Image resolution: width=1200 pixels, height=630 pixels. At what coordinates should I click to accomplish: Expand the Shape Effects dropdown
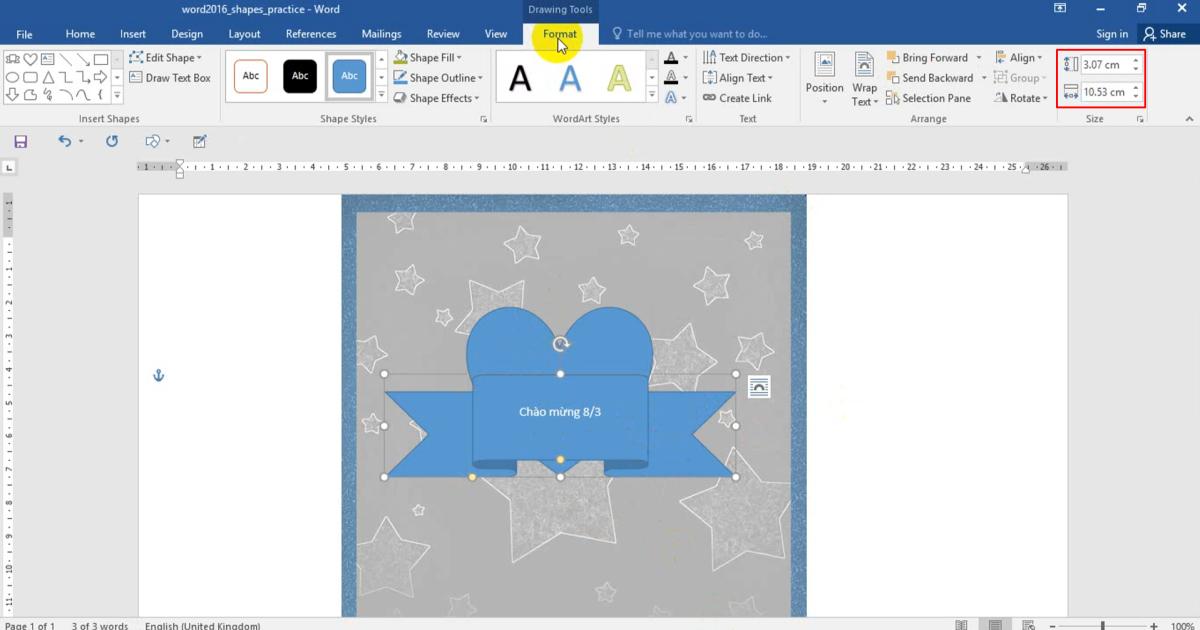436,98
